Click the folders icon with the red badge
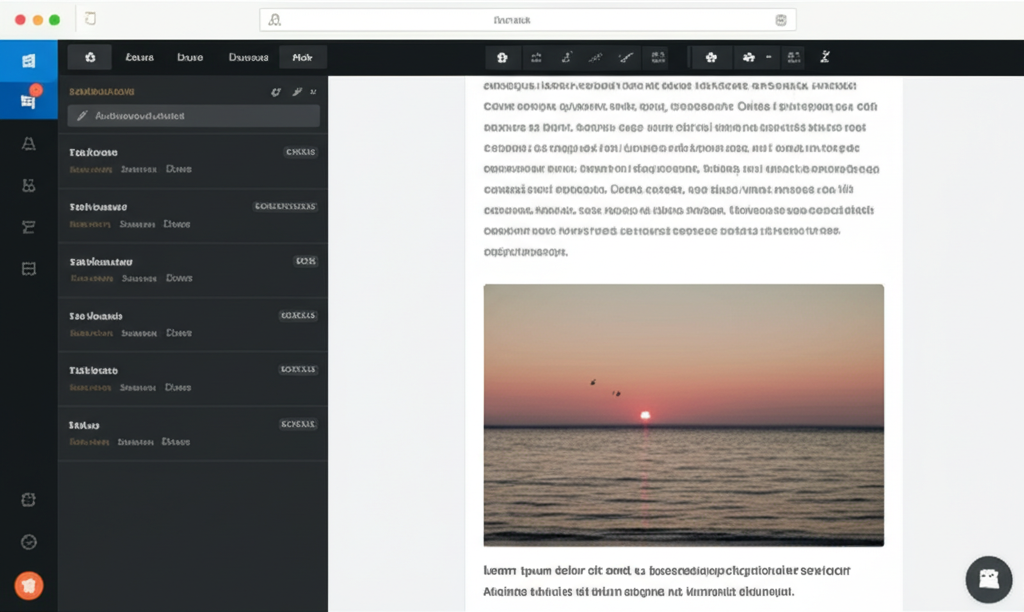Image resolution: width=1024 pixels, height=612 pixels. [29, 97]
